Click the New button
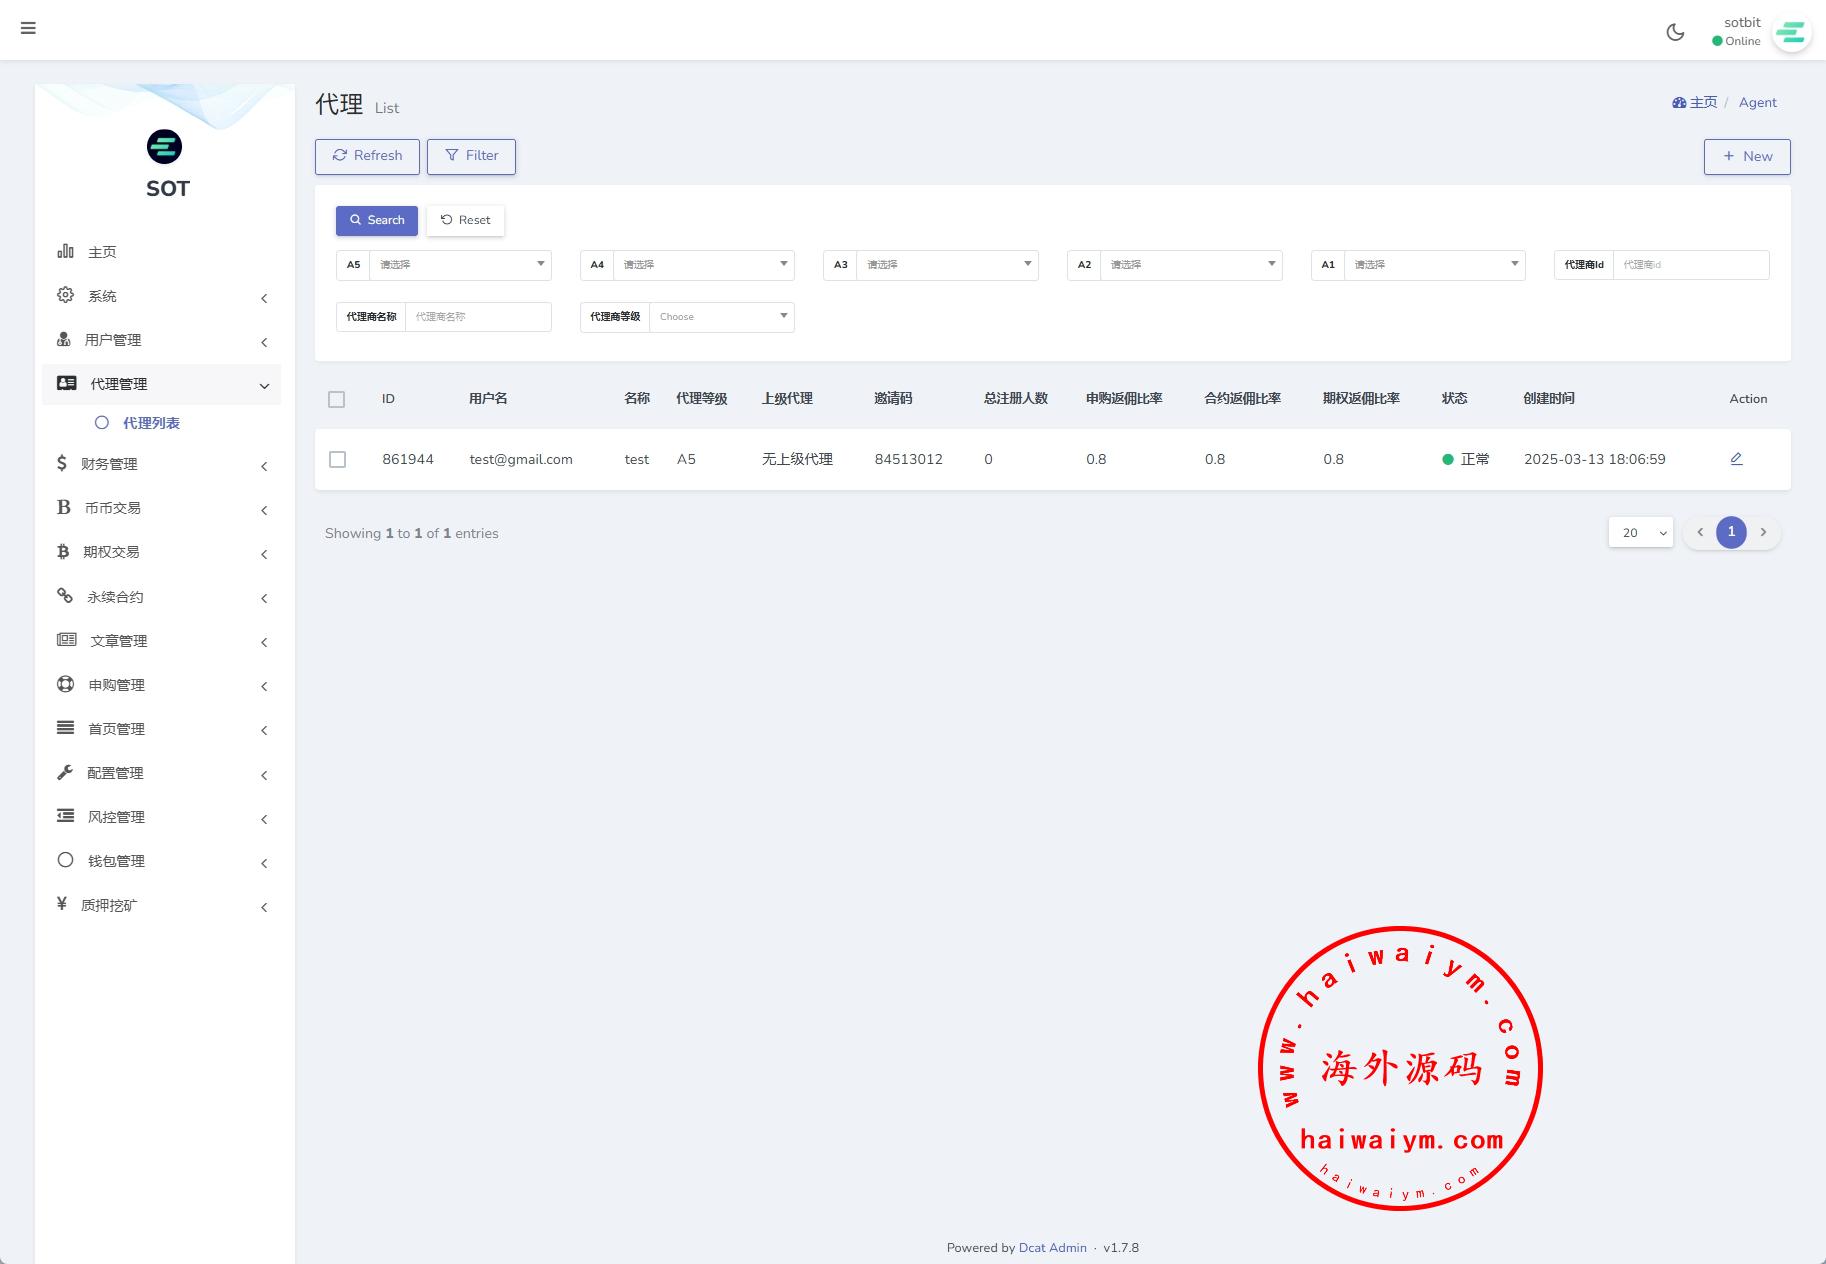 [1746, 157]
